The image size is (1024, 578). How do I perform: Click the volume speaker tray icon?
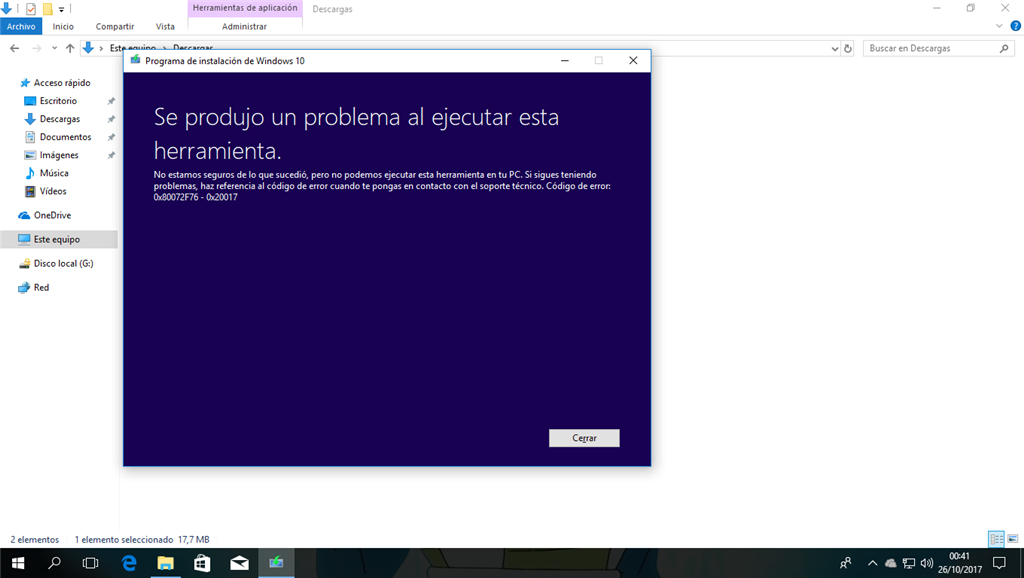[x=926, y=563]
